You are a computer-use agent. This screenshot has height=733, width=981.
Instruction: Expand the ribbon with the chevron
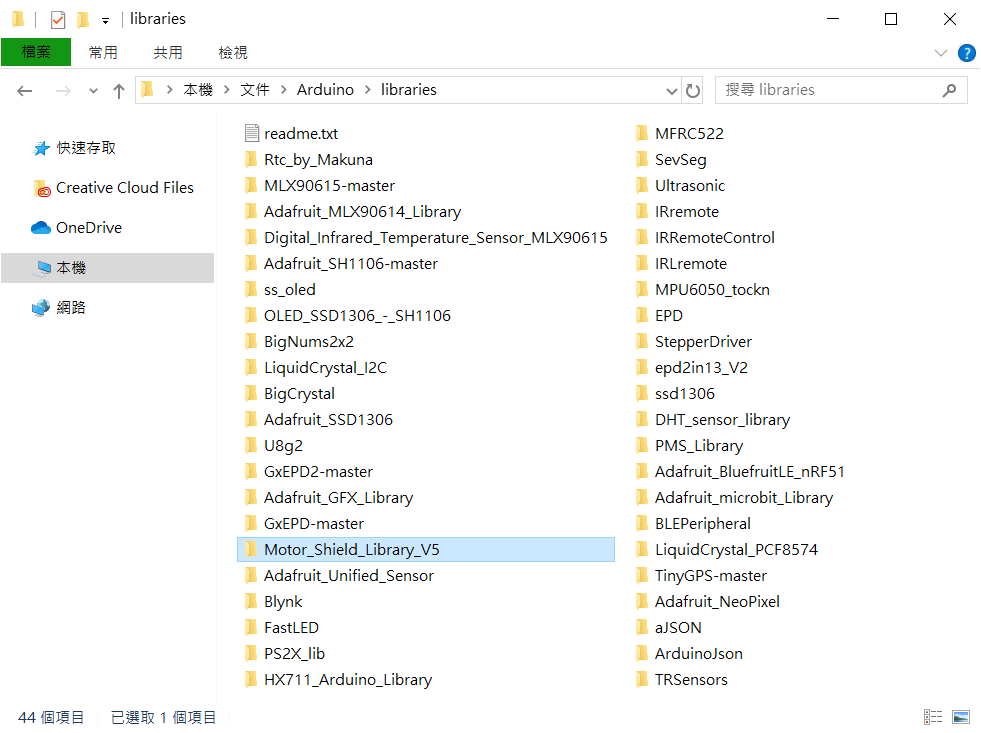click(940, 53)
